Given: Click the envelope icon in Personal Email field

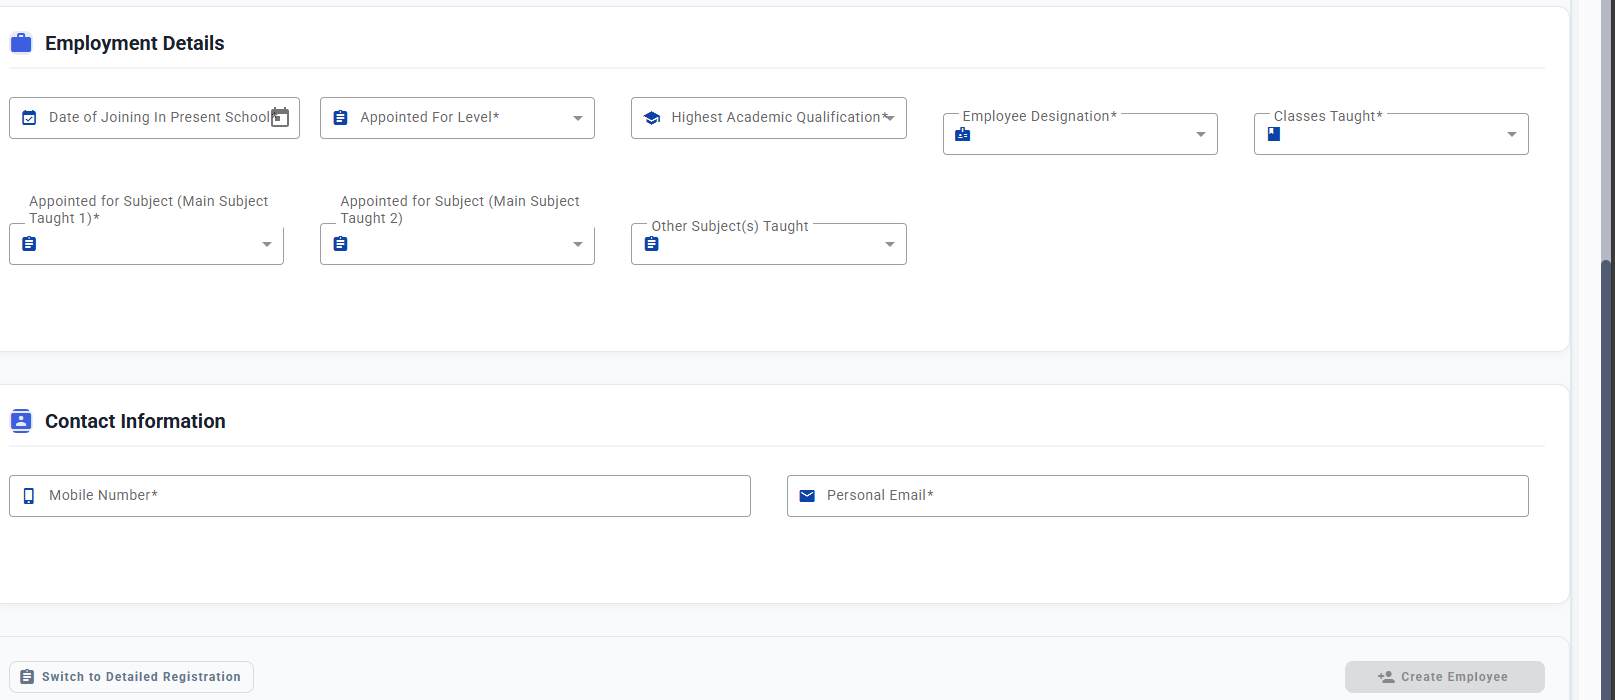Looking at the screenshot, I should pos(807,496).
